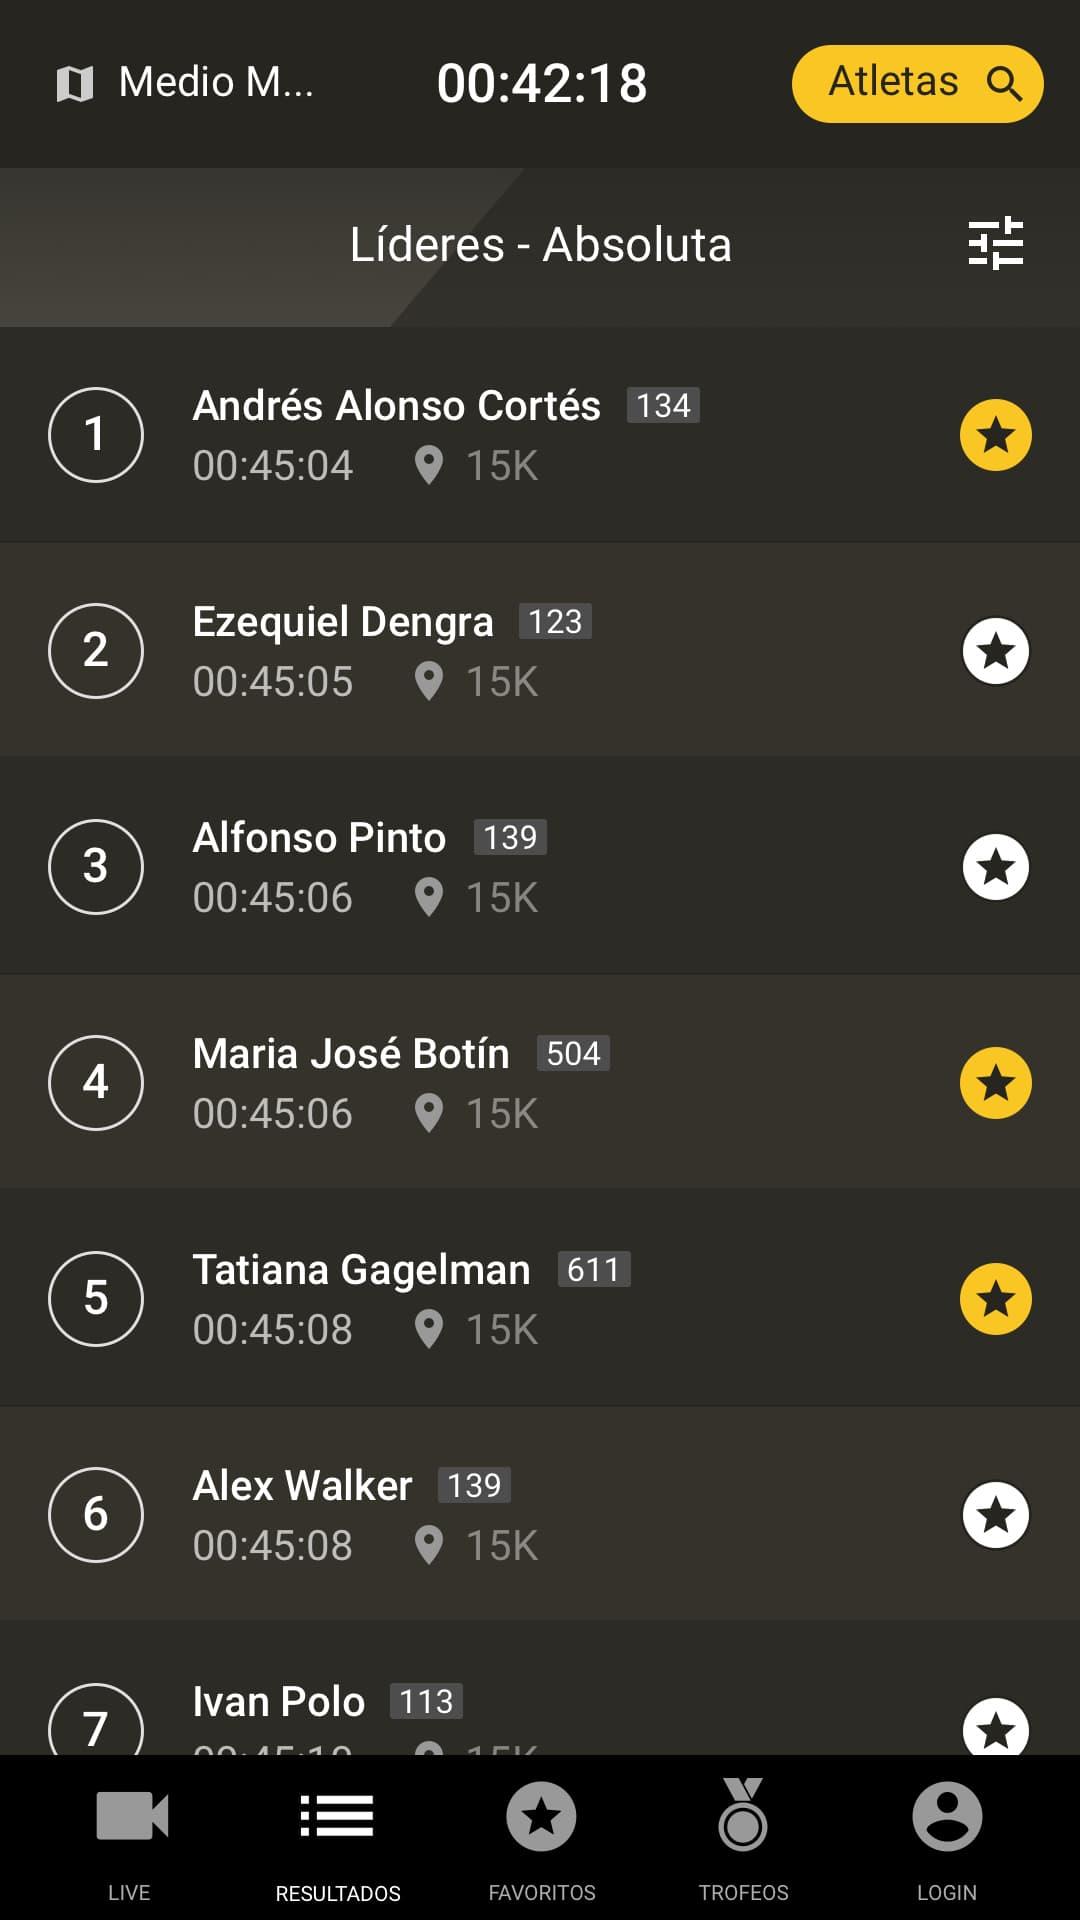Open the Trofeos medal tab

coord(743,1815)
